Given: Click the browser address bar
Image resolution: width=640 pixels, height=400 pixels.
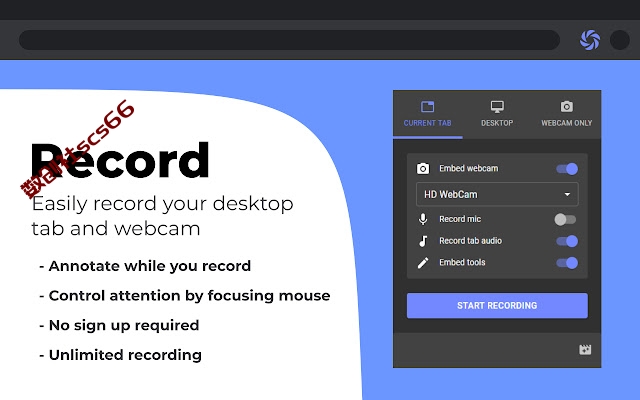Looking at the screenshot, I should tap(289, 40).
